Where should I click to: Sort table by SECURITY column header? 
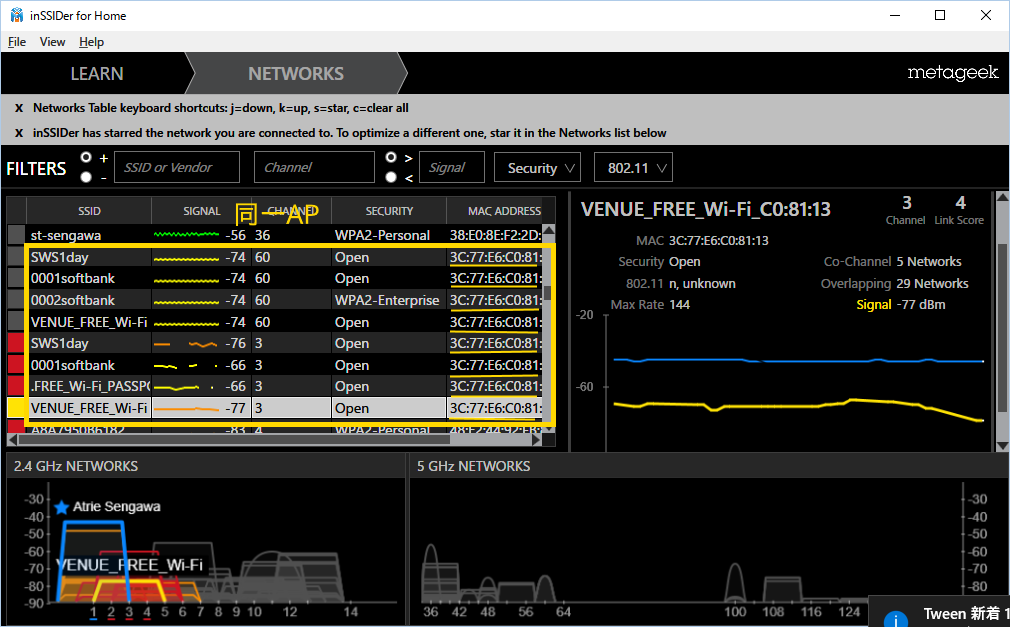[x=389, y=211]
